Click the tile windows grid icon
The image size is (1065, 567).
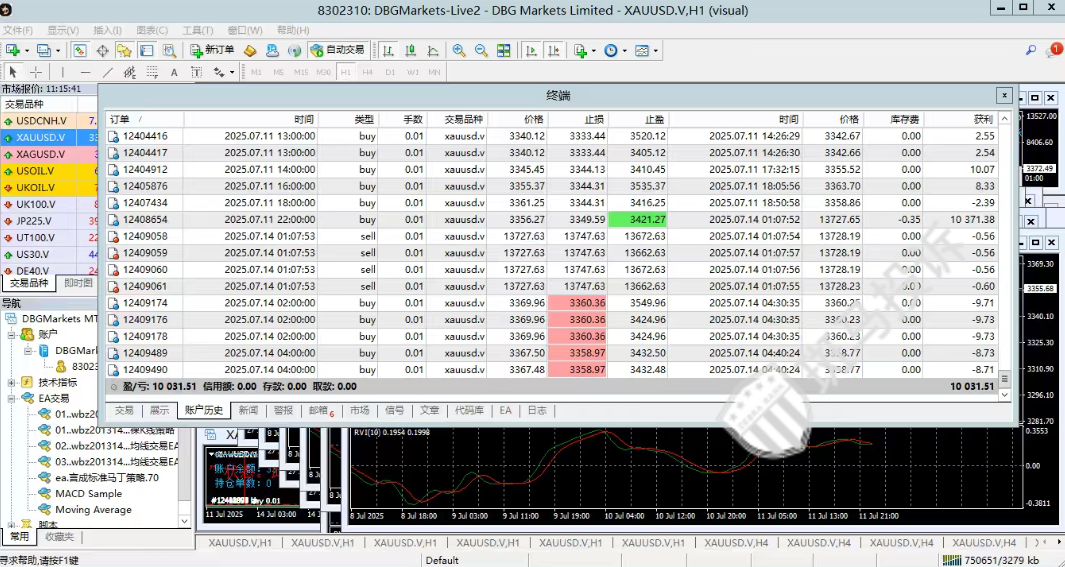(x=503, y=50)
